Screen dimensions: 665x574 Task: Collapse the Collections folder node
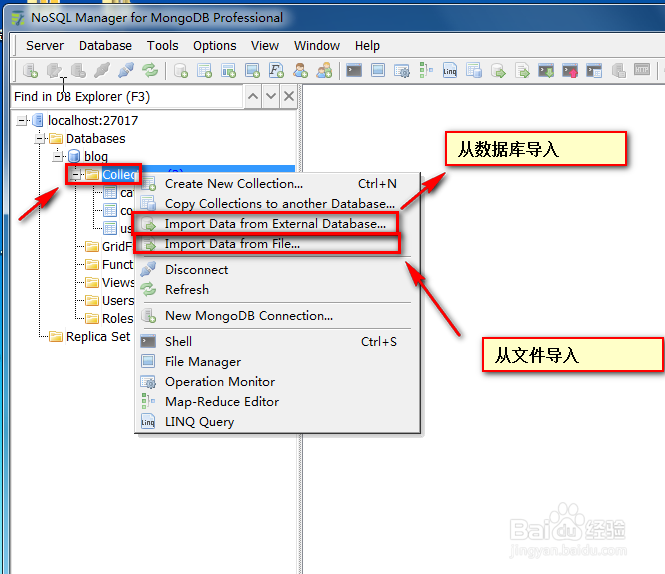pos(76,174)
